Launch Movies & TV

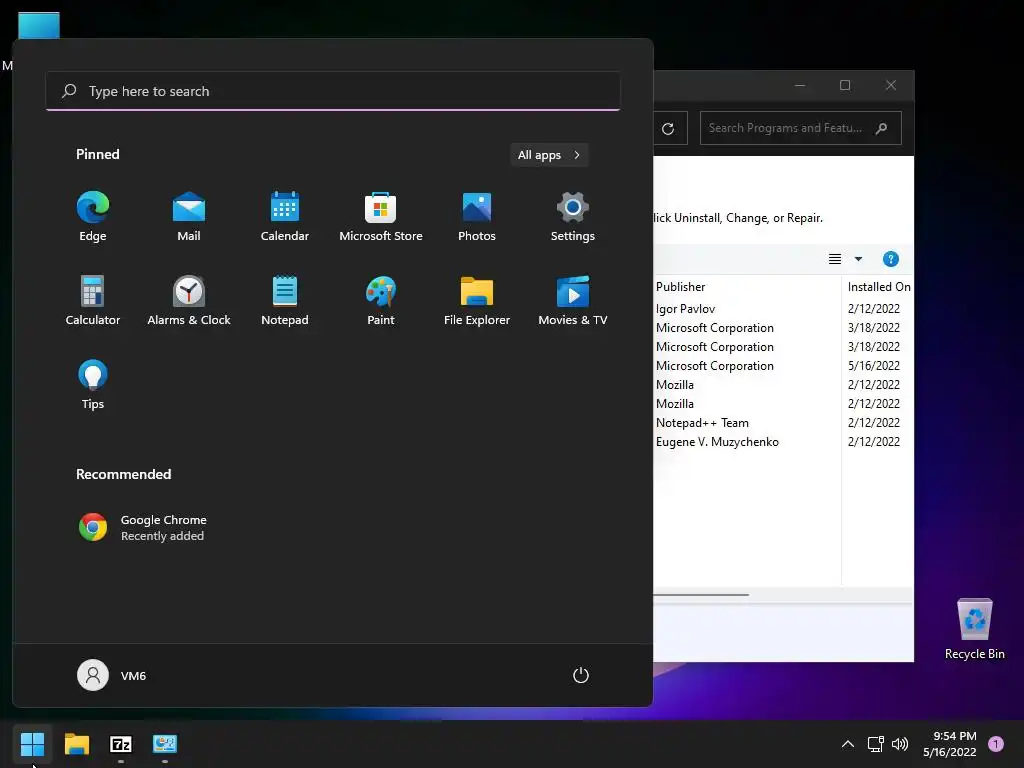[573, 300]
